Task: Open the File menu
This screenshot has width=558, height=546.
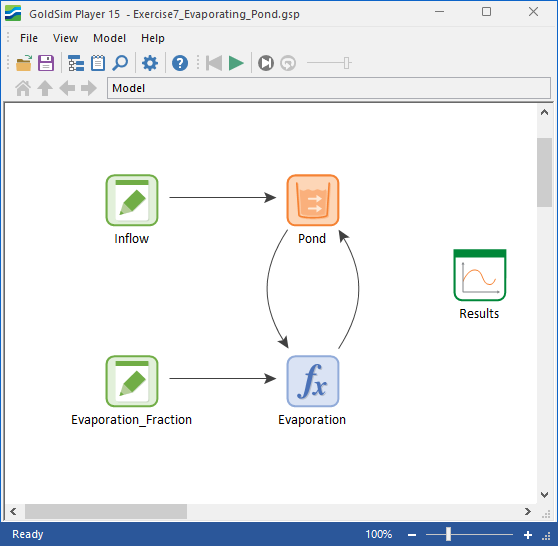Action: coord(29,38)
